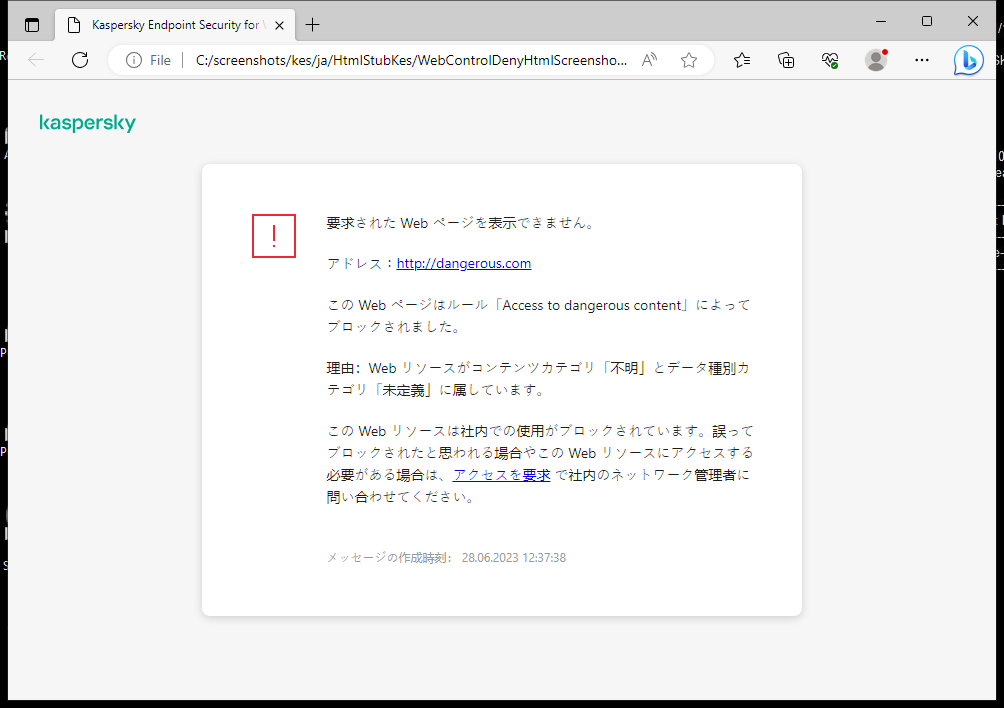Open Browser essentials health panel

point(829,60)
